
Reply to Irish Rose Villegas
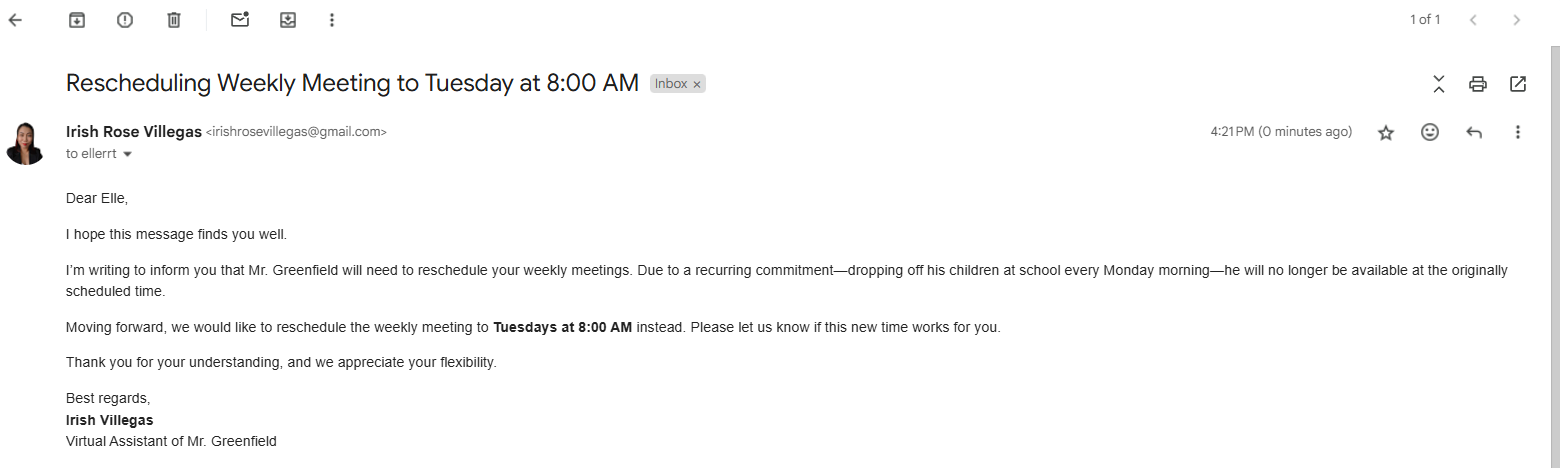1474,132
